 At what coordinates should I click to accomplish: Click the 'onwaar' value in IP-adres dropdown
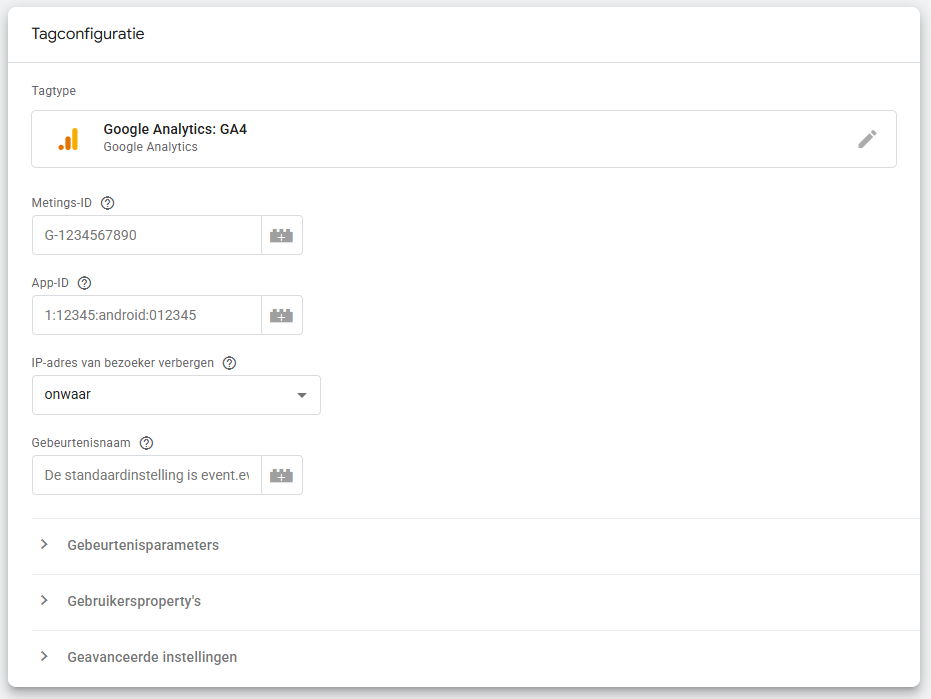click(68, 395)
